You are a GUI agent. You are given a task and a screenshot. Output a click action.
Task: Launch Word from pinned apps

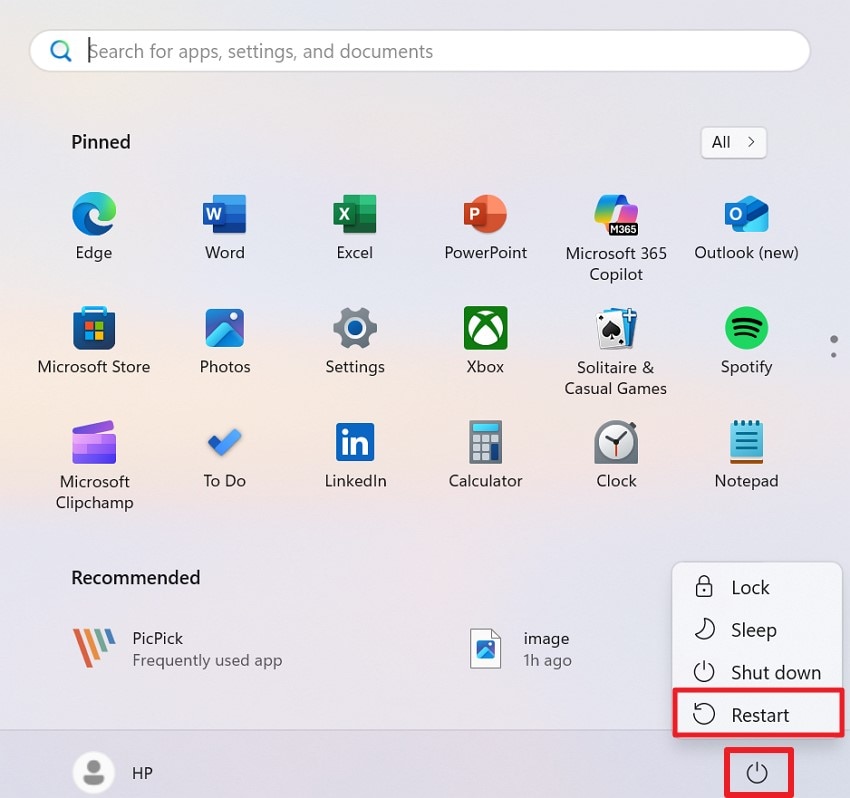224,227
